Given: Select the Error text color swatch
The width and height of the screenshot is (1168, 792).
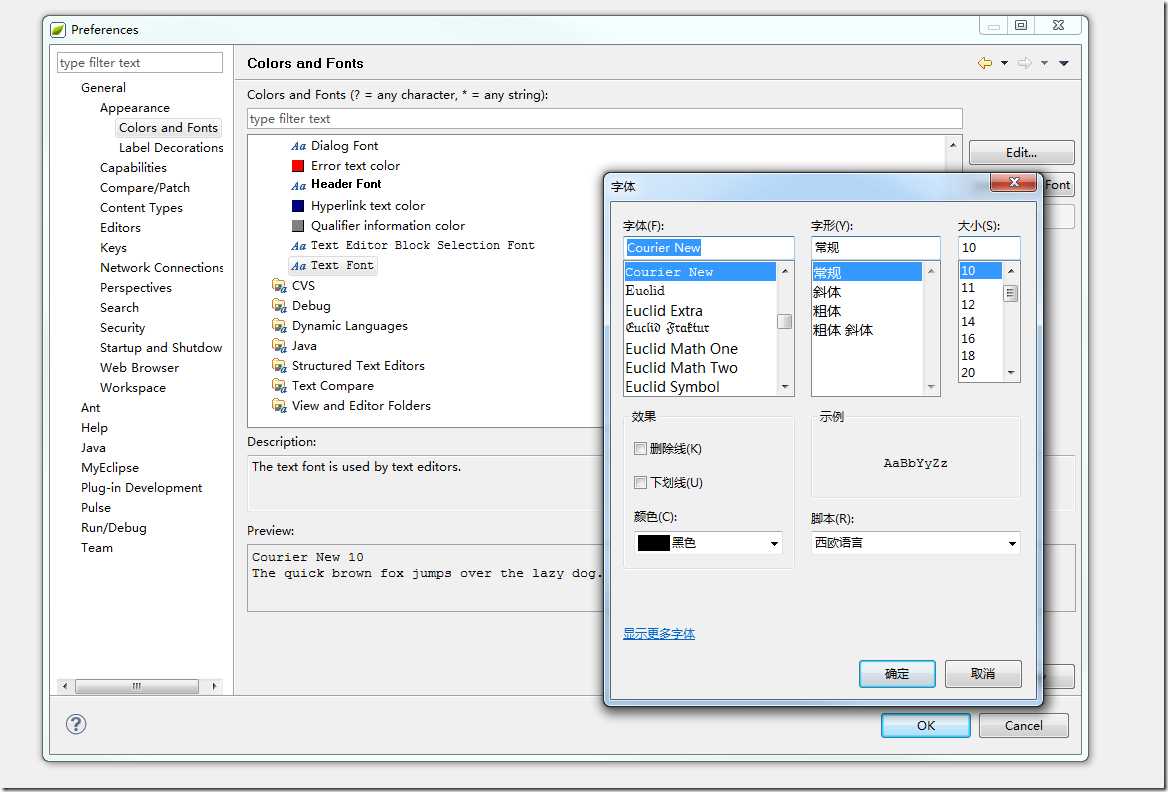Looking at the screenshot, I should tap(298, 165).
